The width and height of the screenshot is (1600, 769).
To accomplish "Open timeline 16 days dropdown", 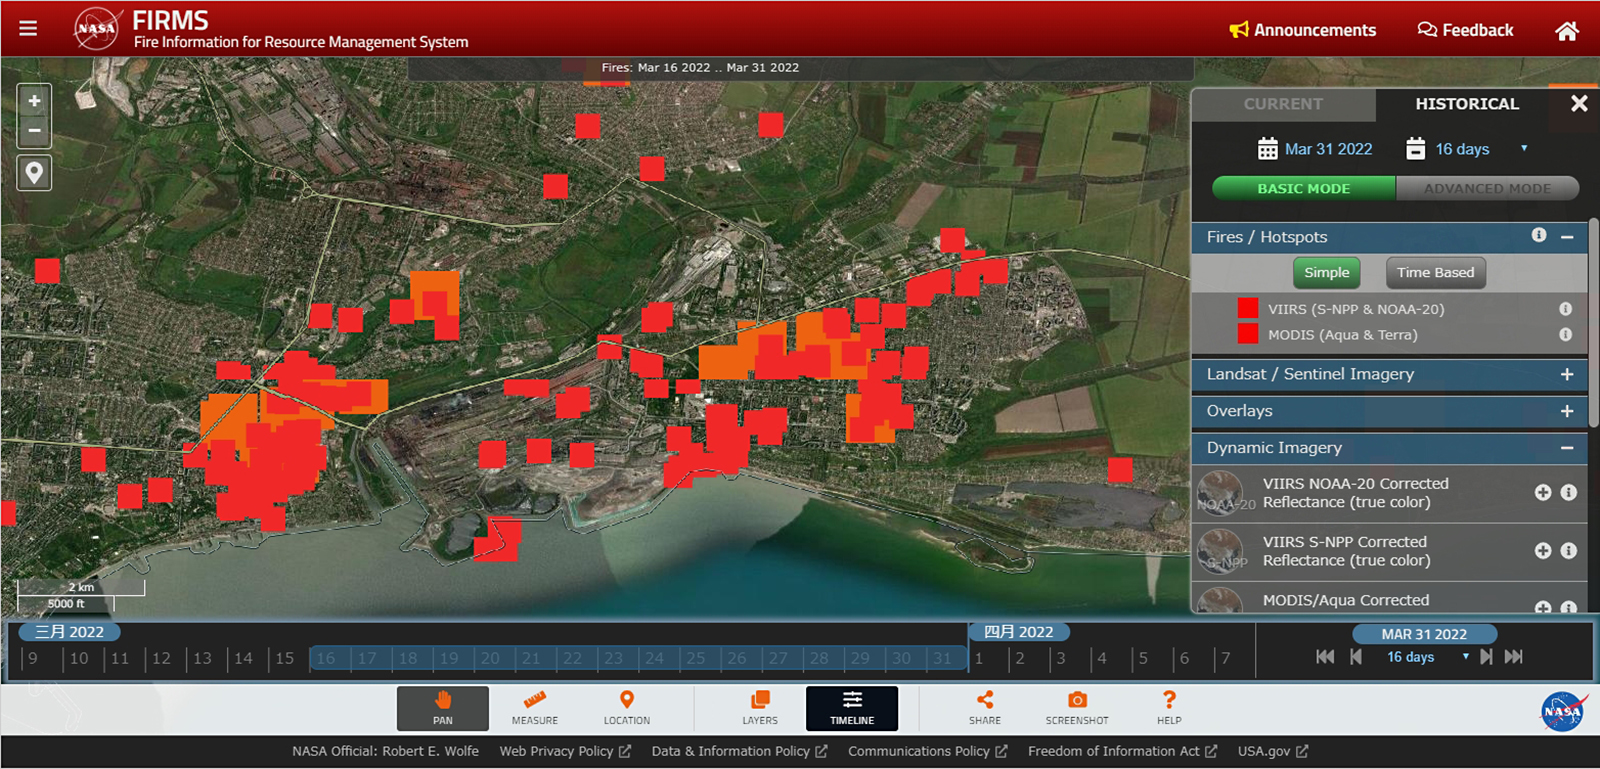I will (x=1427, y=657).
